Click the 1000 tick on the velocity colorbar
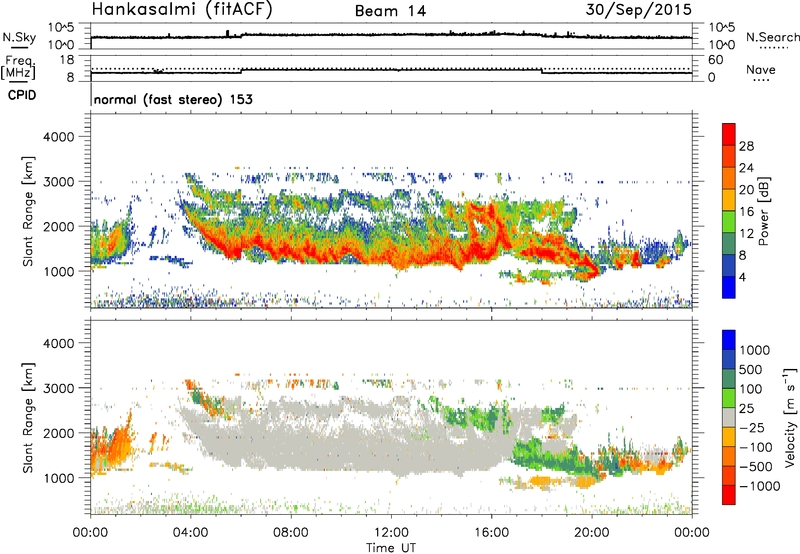 (755, 350)
